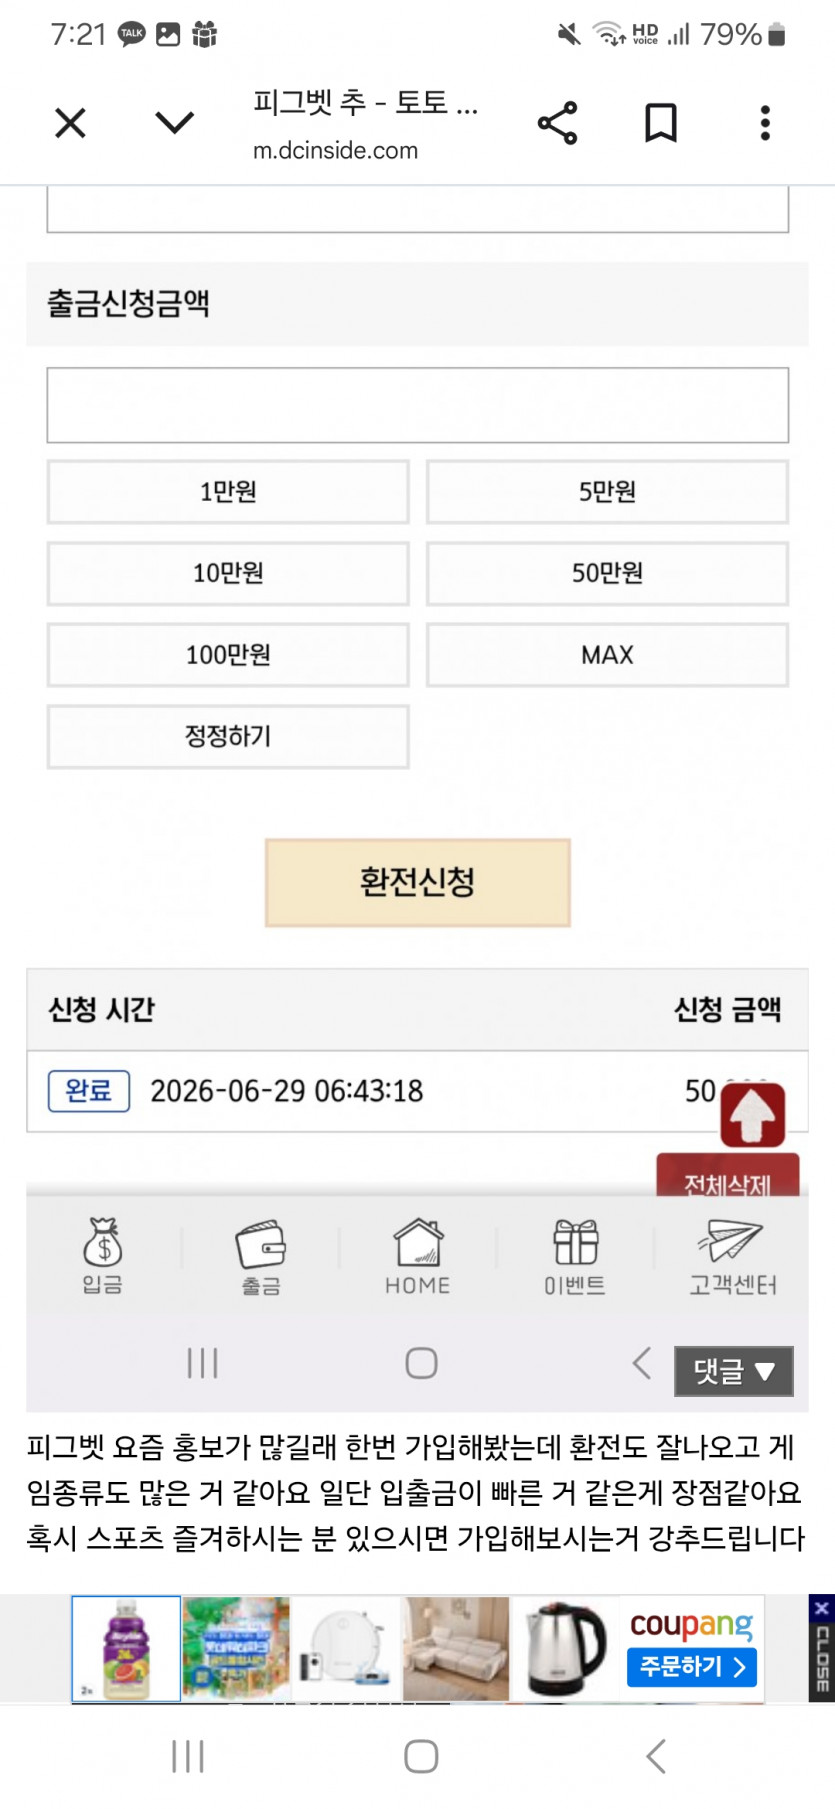The height and width of the screenshot is (1809, 835).
Task: Open the post's body text paragraph
Action: pos(415,1492)
